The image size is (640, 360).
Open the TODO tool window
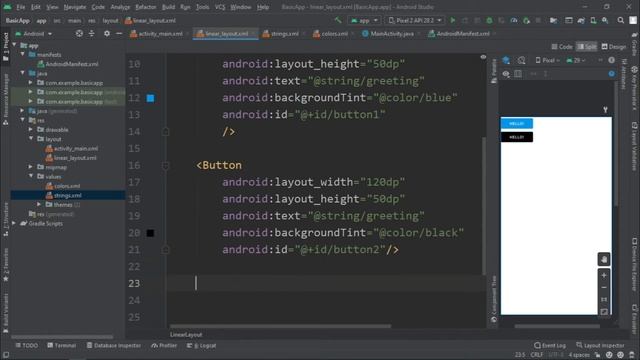27,345
